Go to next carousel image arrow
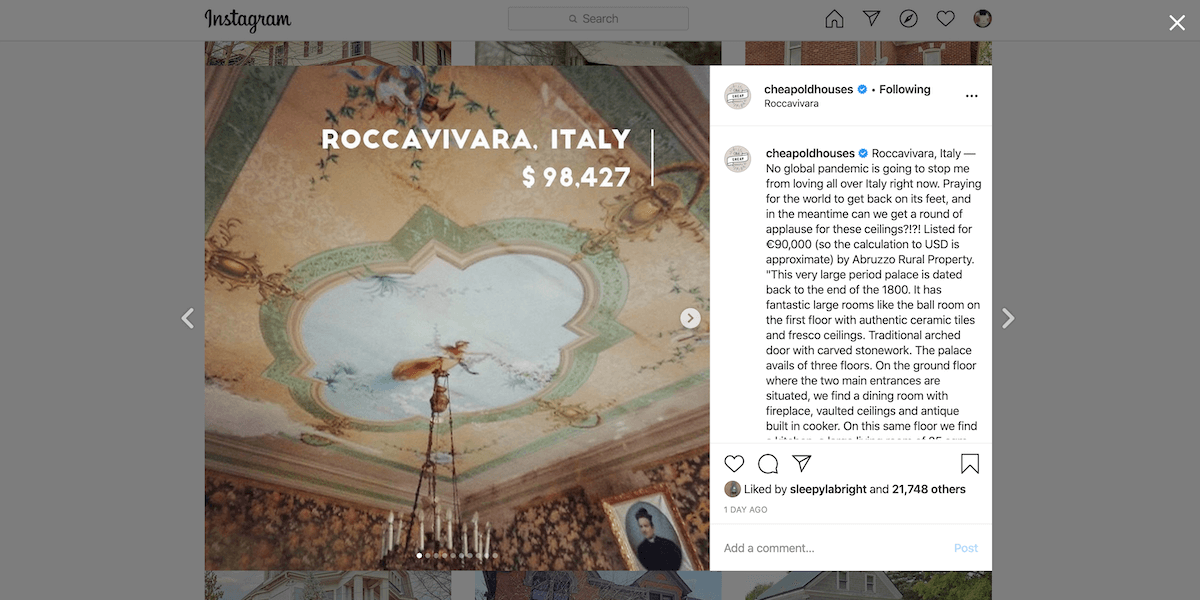Viewport: 1200px width, 600px height. (690, 318)
